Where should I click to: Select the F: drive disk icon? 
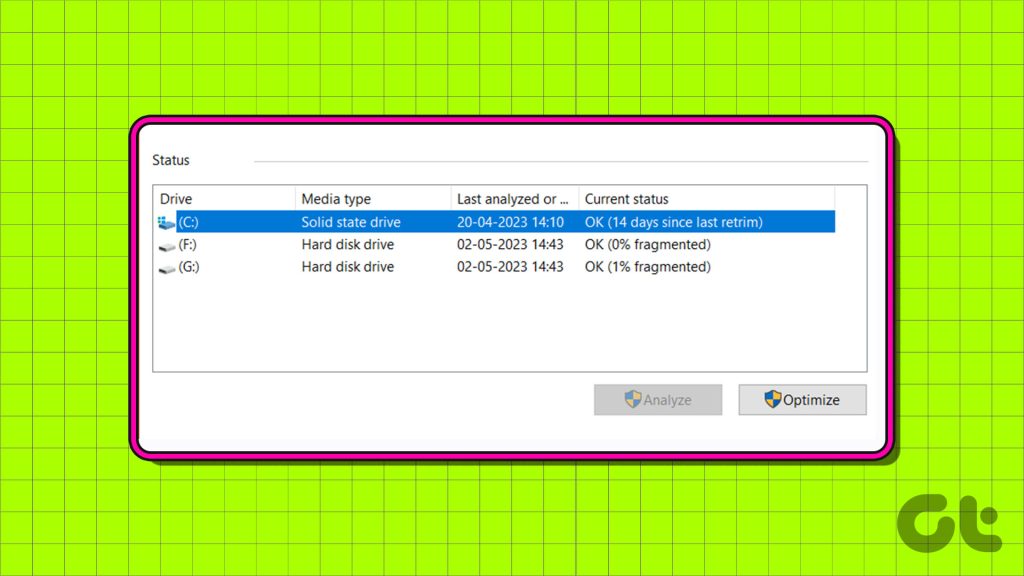[167, 246]
